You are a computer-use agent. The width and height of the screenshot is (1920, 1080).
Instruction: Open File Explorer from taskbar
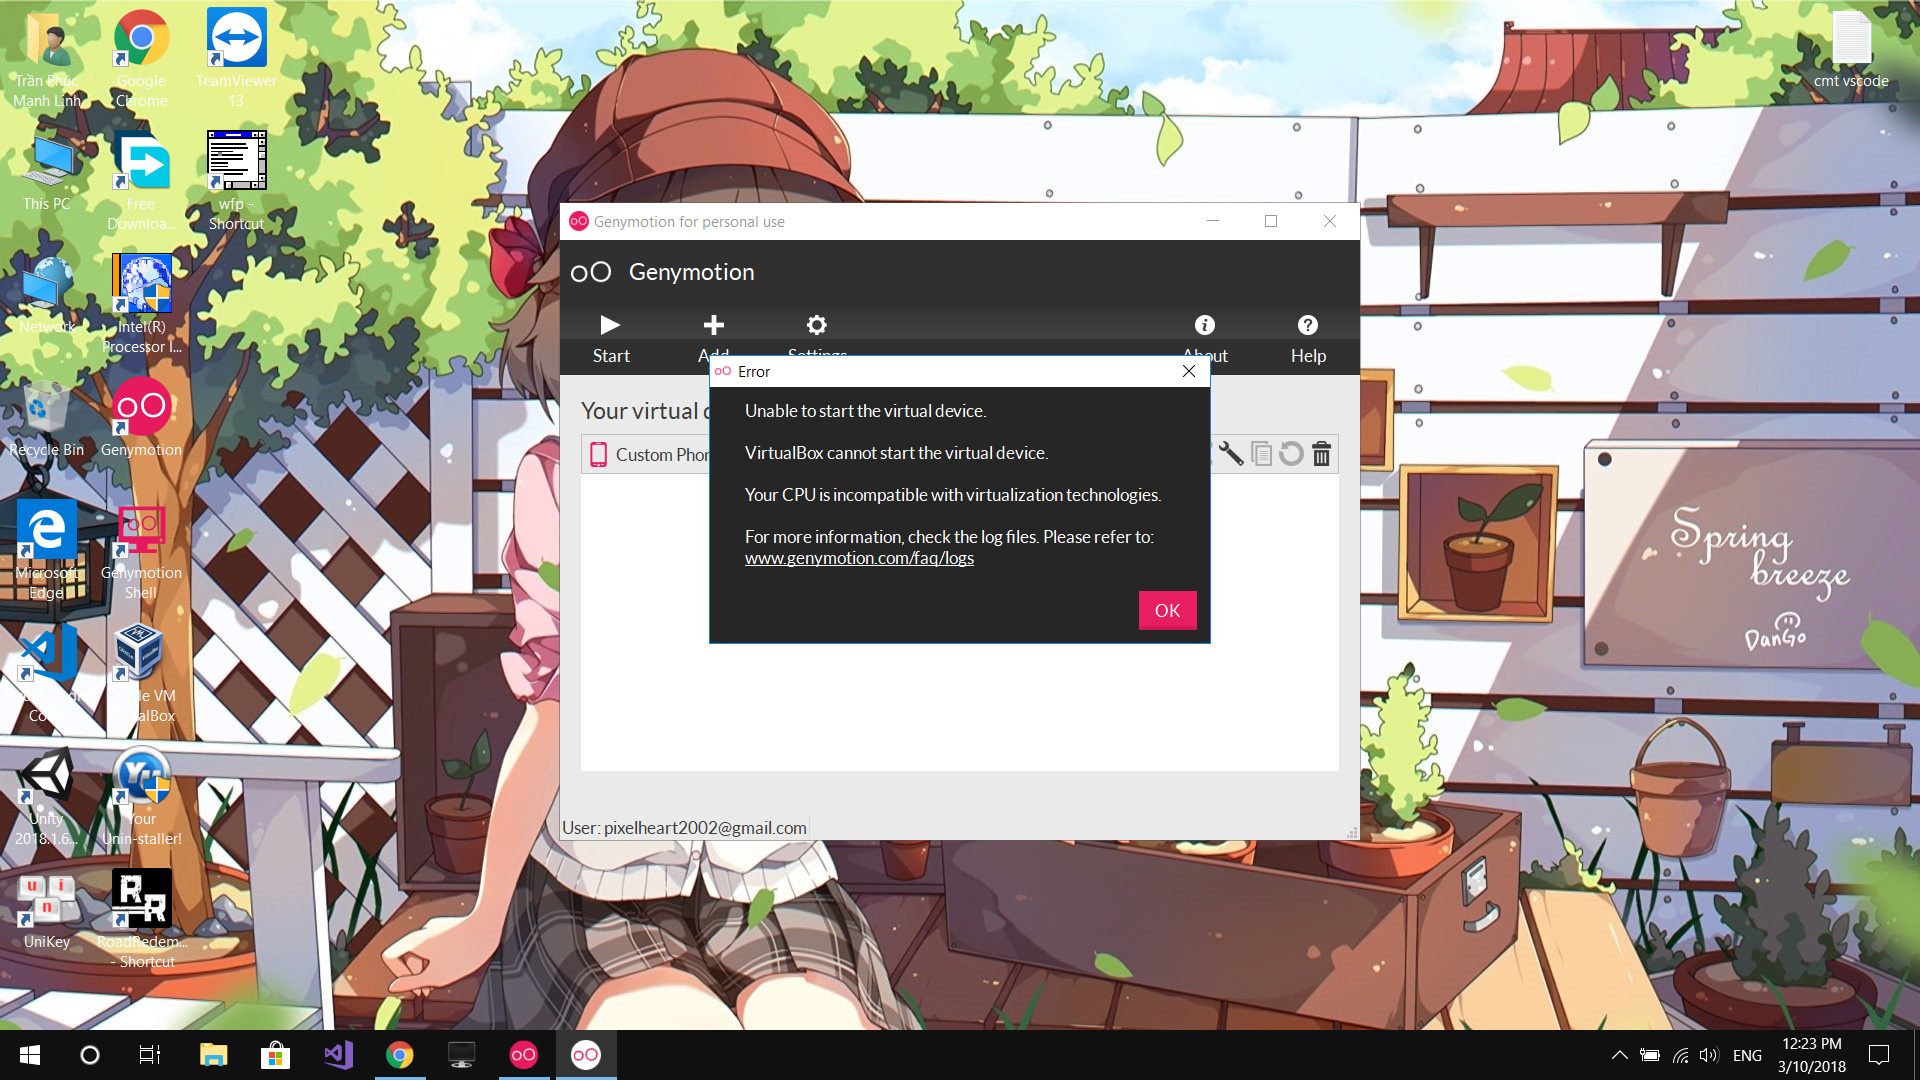(x=213, y=1055)
